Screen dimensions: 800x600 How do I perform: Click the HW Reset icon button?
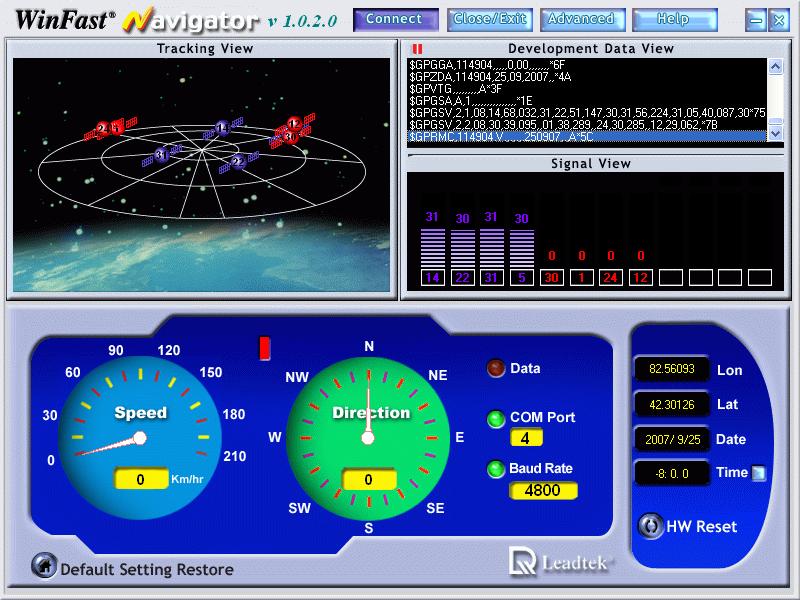[651, 526]
